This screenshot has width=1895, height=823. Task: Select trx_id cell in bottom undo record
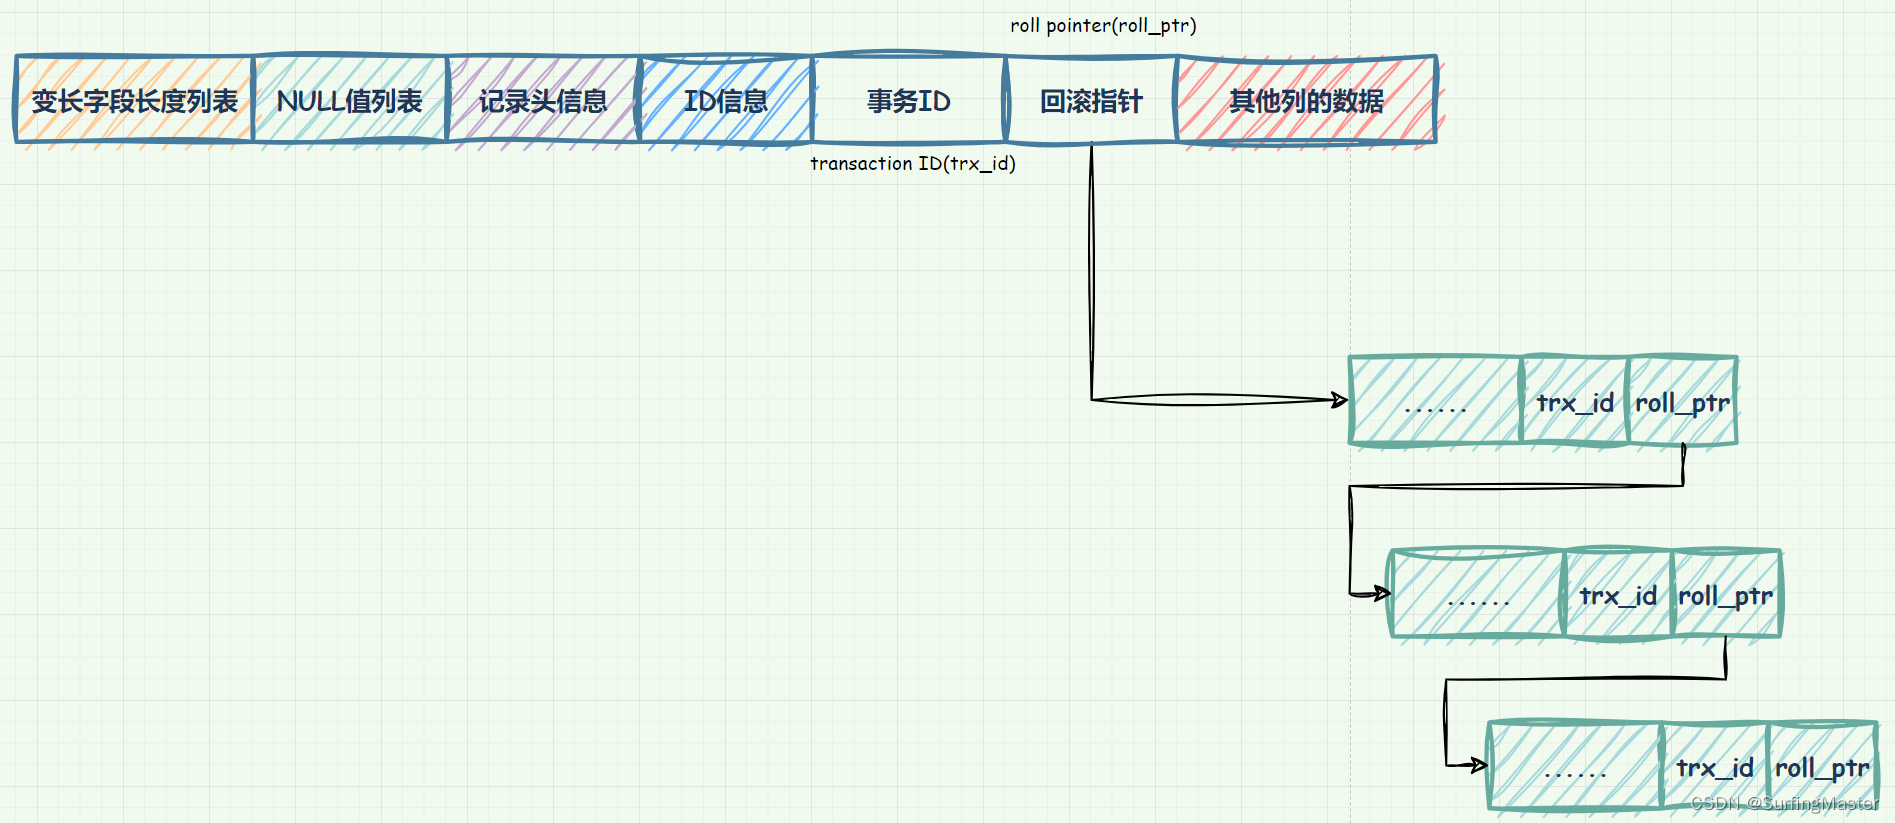[x=1715, y=765]
